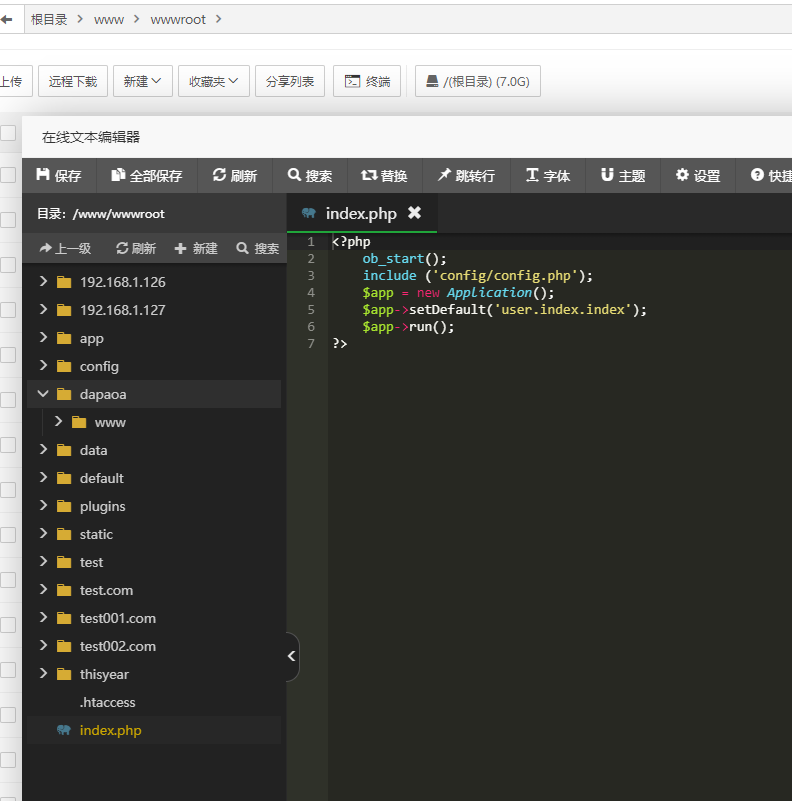Open Terminal (终端) button

point(367,81)
